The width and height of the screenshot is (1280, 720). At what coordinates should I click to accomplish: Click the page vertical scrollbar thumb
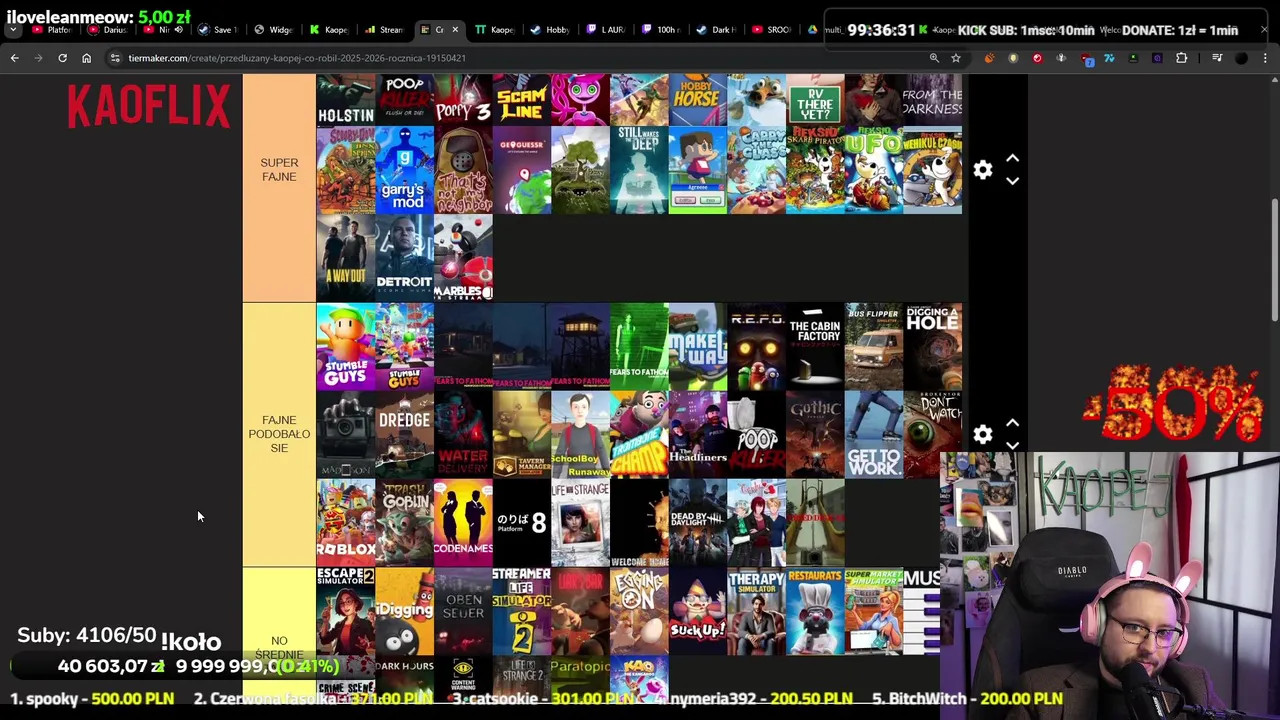(1274, 260)
